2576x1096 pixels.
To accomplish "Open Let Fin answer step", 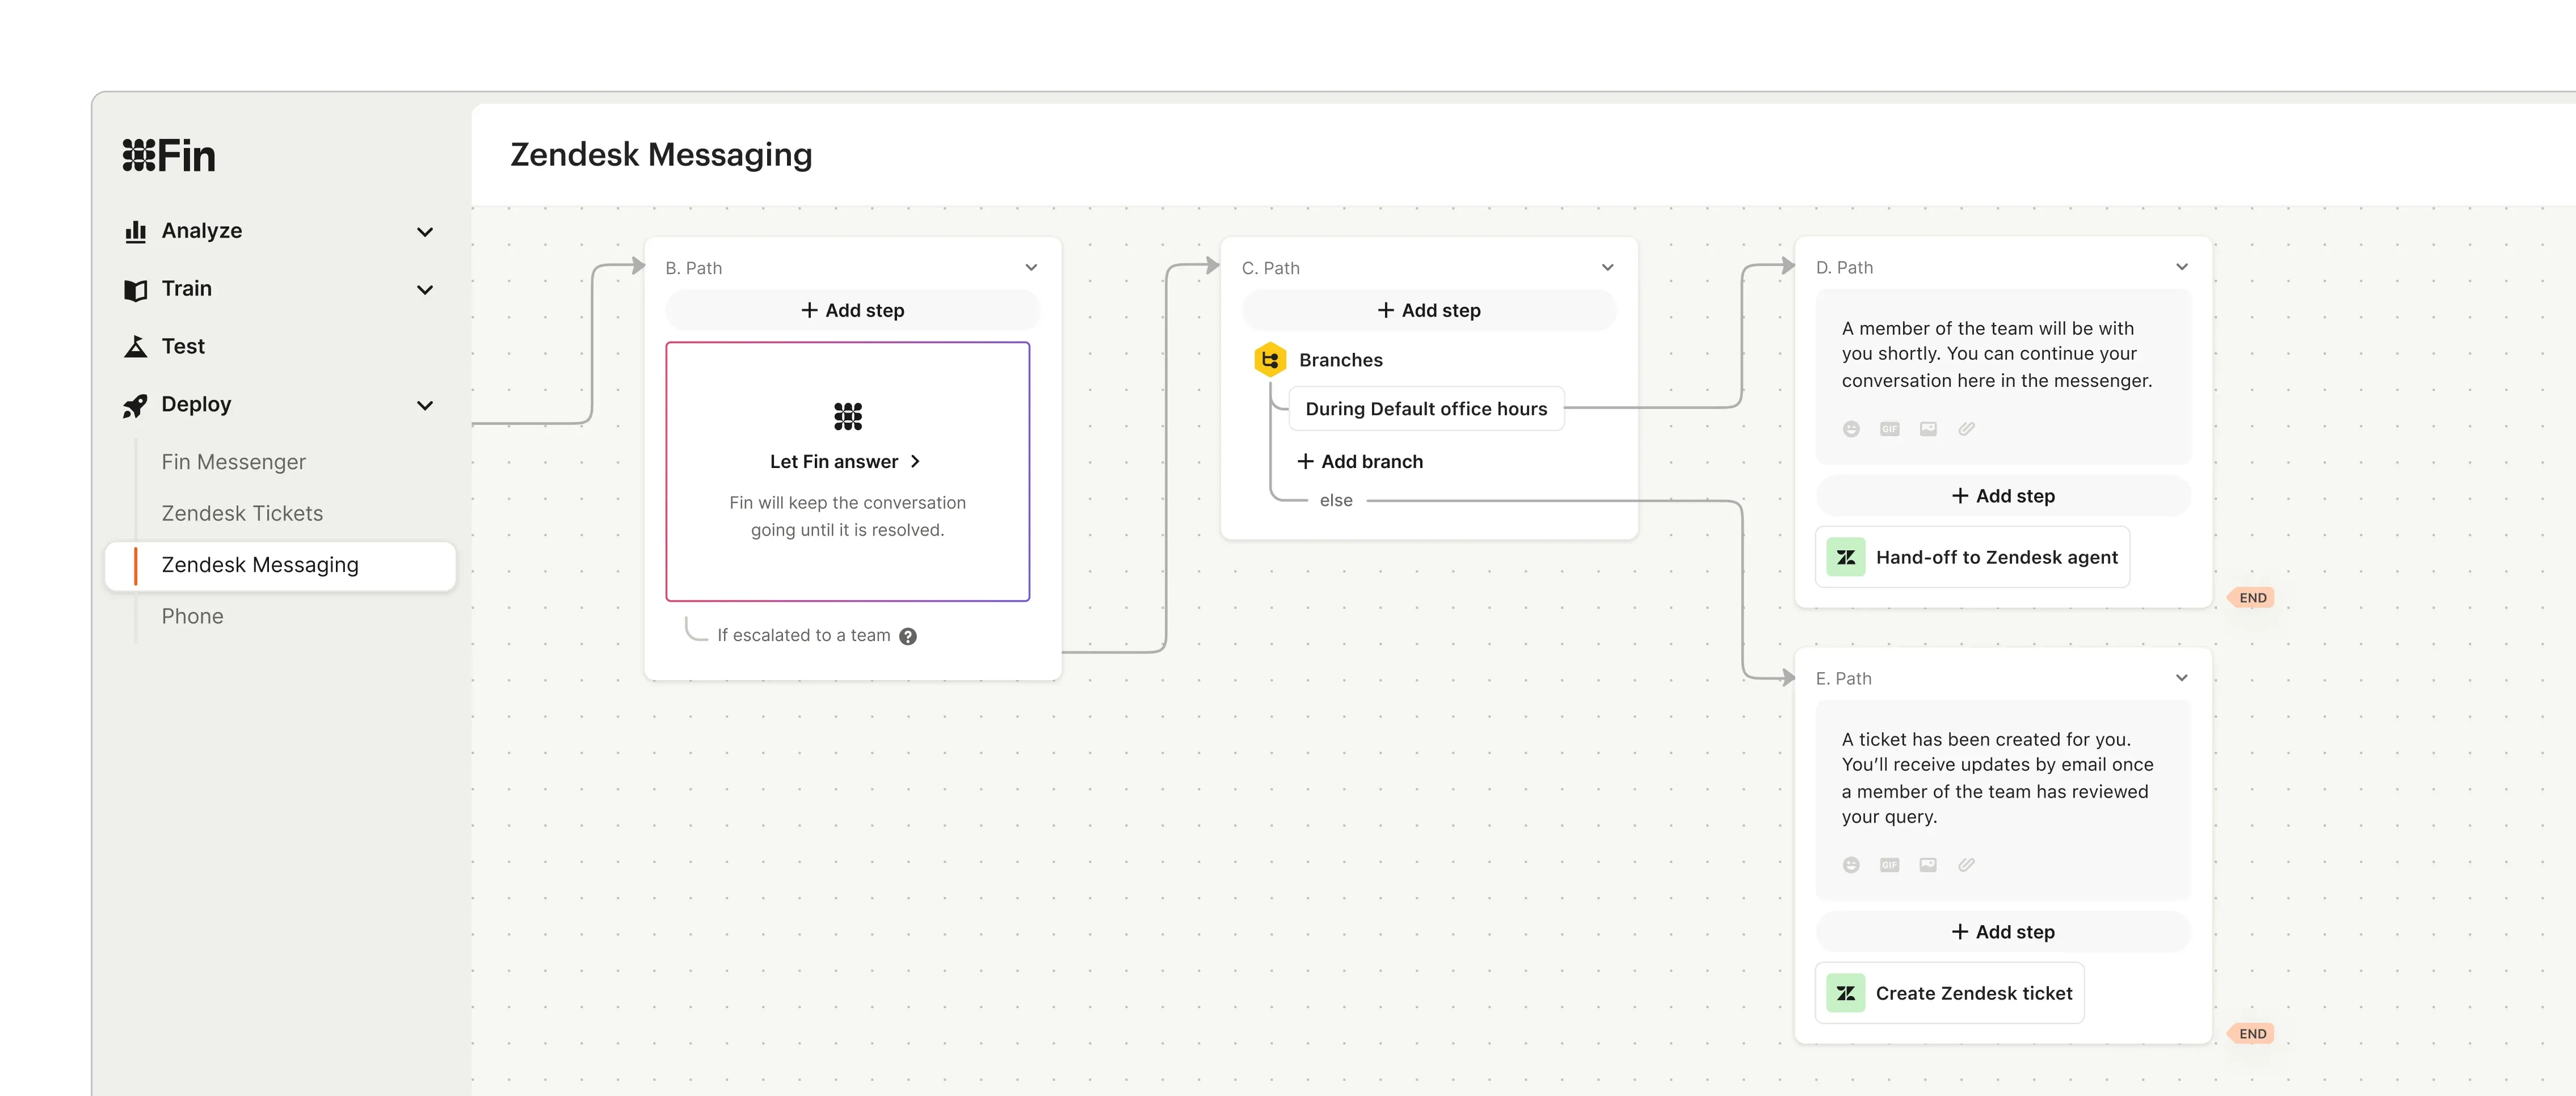I will tap(848, 471).
